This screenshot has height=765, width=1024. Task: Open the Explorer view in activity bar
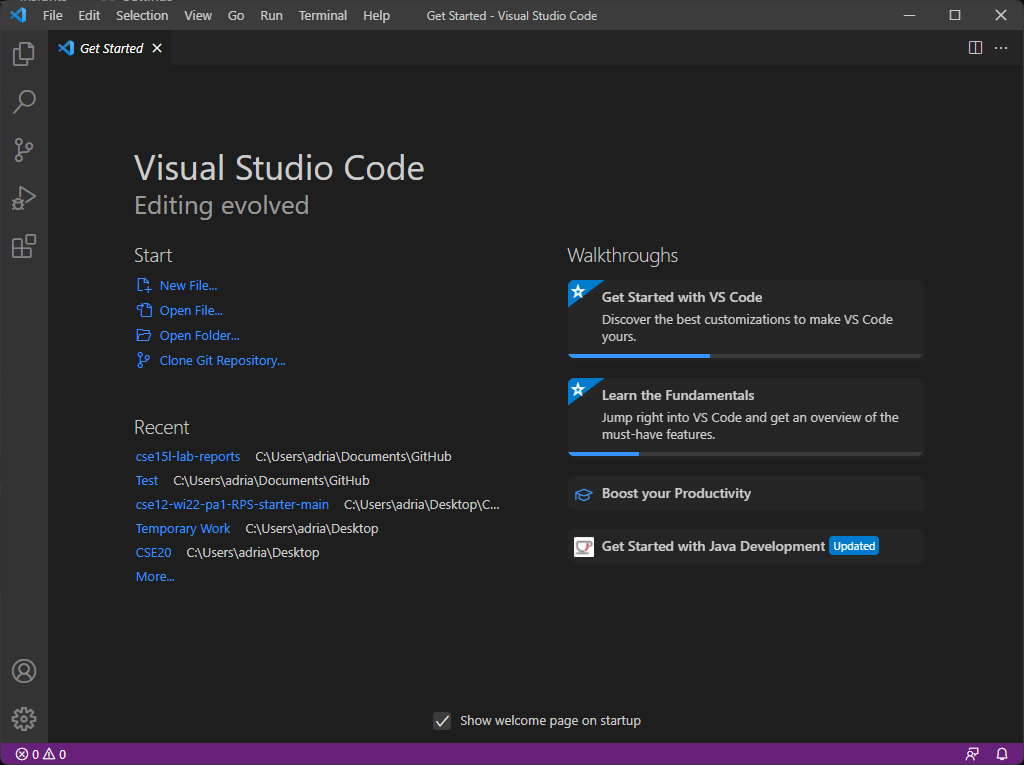pos(24,54)
